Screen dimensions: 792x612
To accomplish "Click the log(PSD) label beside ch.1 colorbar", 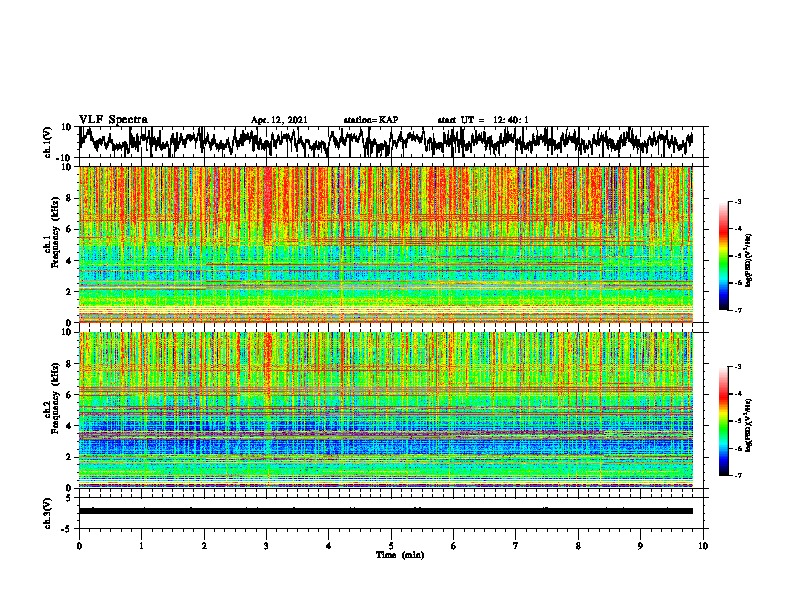I will coord(749,260).
